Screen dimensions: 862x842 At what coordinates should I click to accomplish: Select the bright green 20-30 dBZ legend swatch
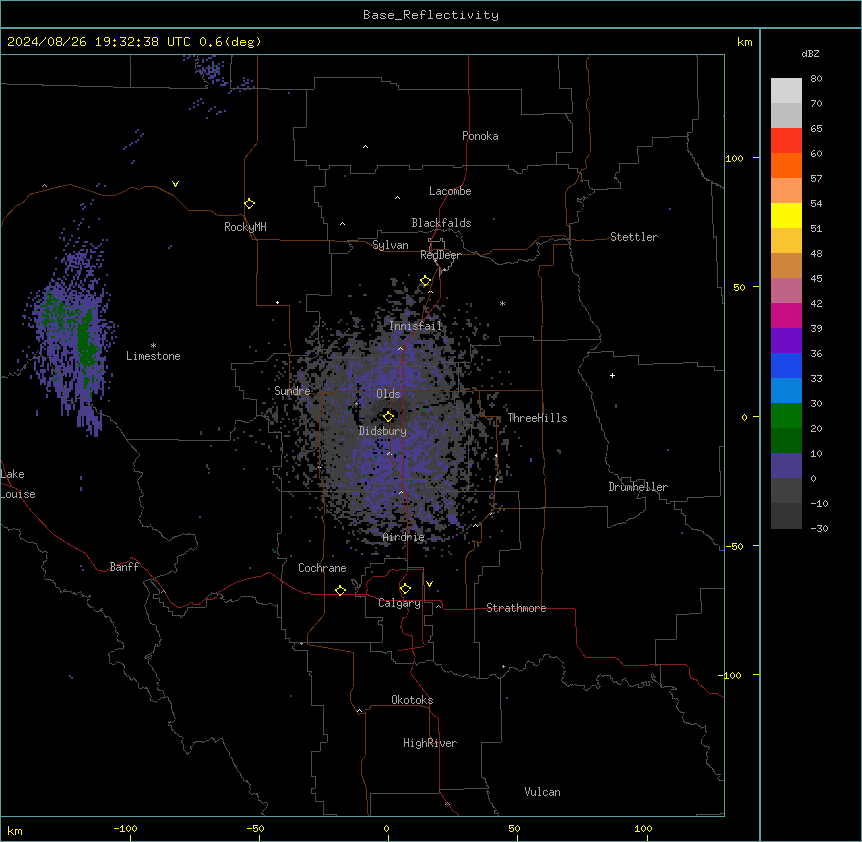[x=786, y=416]
